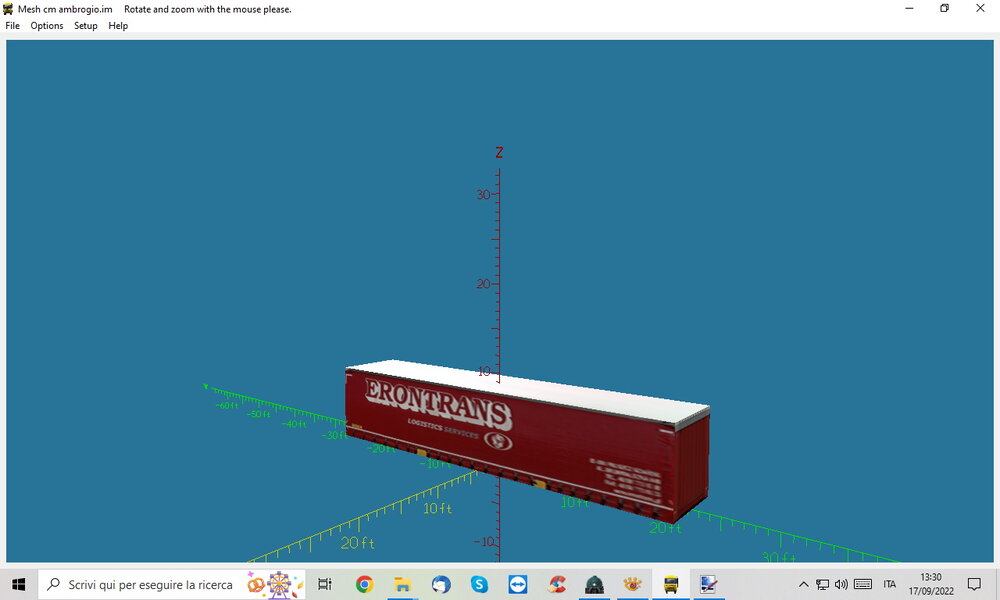Open the volume control tray icon
1000x600 pixels.
coord(841,584)
